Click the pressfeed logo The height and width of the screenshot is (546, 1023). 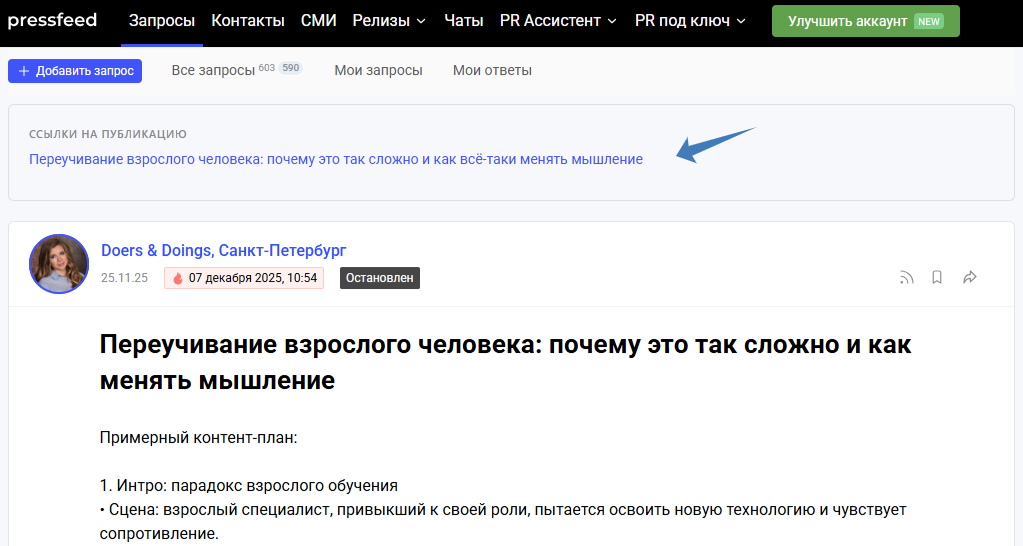tap(52, 20)
